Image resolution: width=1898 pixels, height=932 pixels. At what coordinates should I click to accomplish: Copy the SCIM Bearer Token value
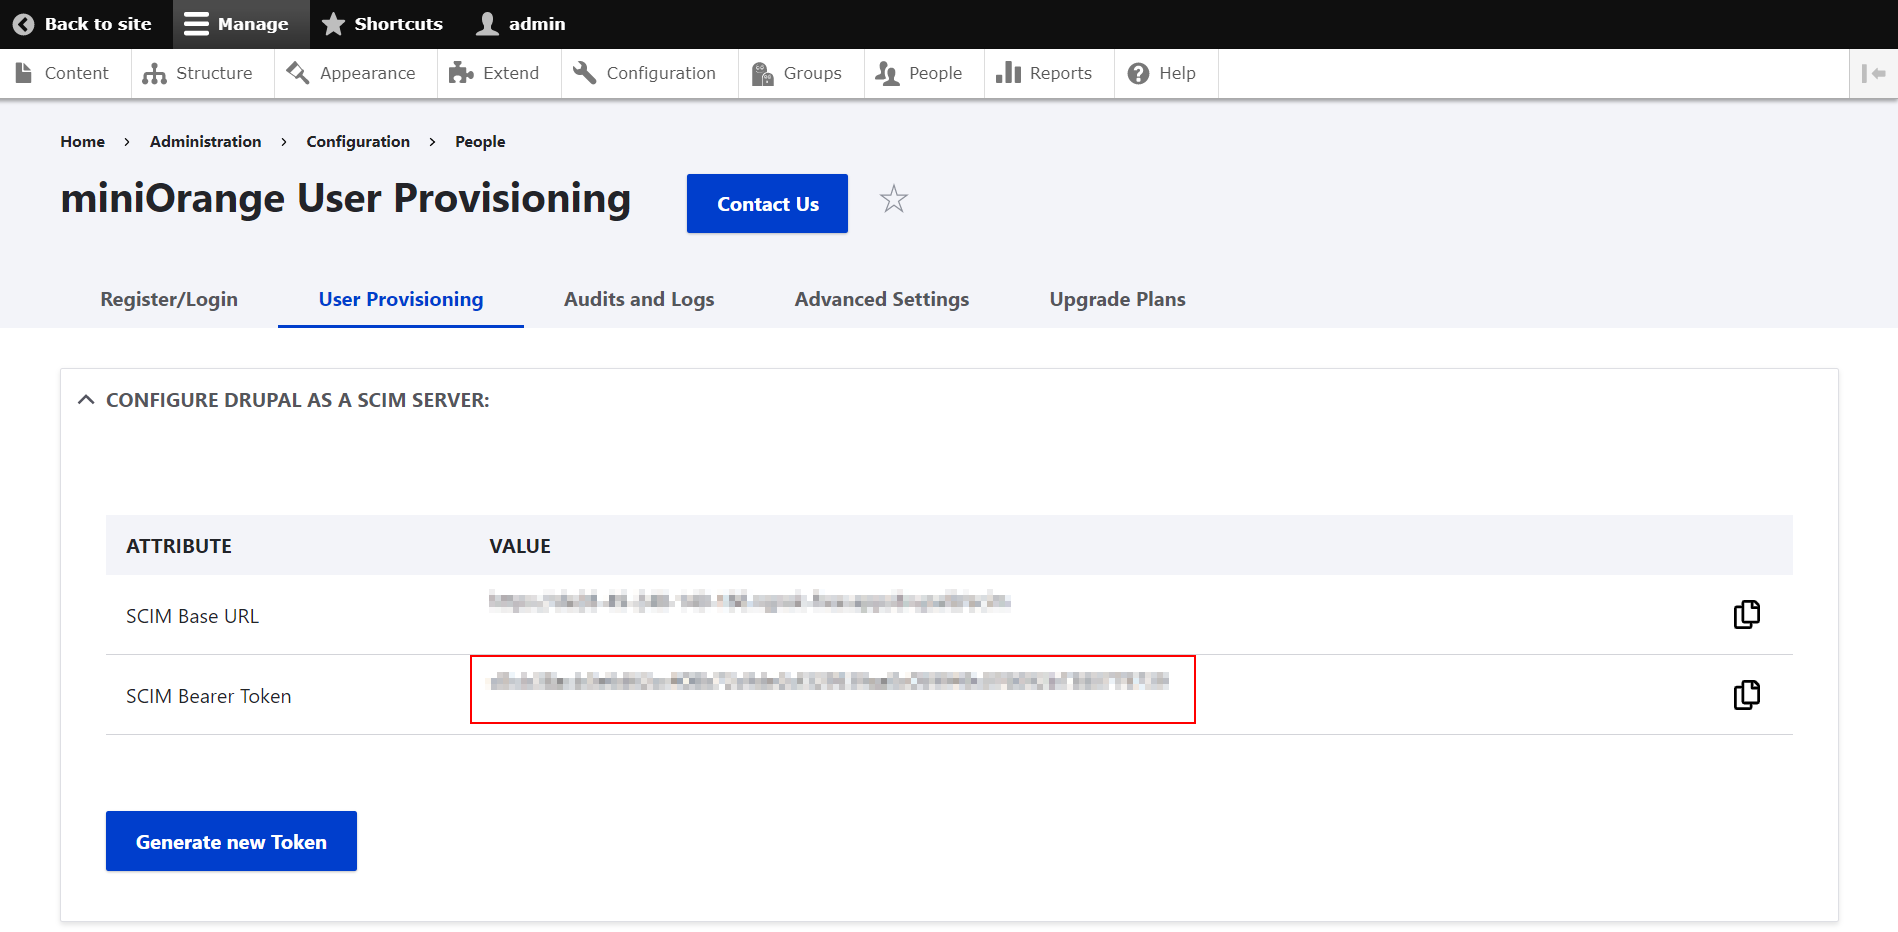point(1747,695)
